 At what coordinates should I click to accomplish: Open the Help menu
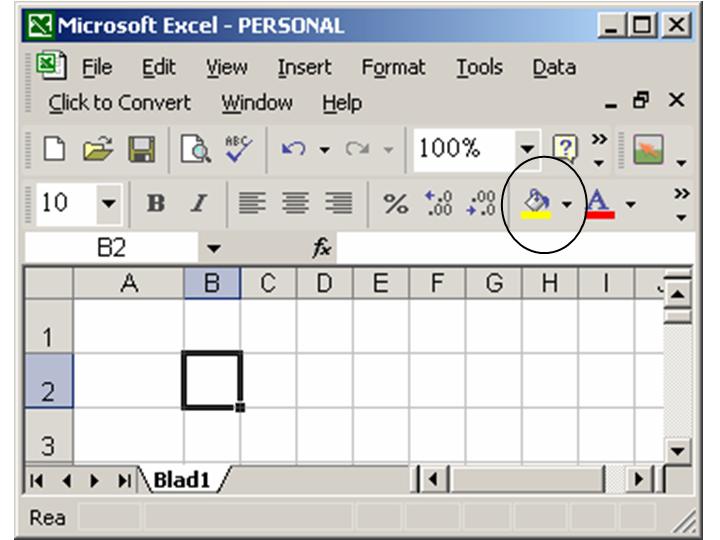(x=342, y=103)
